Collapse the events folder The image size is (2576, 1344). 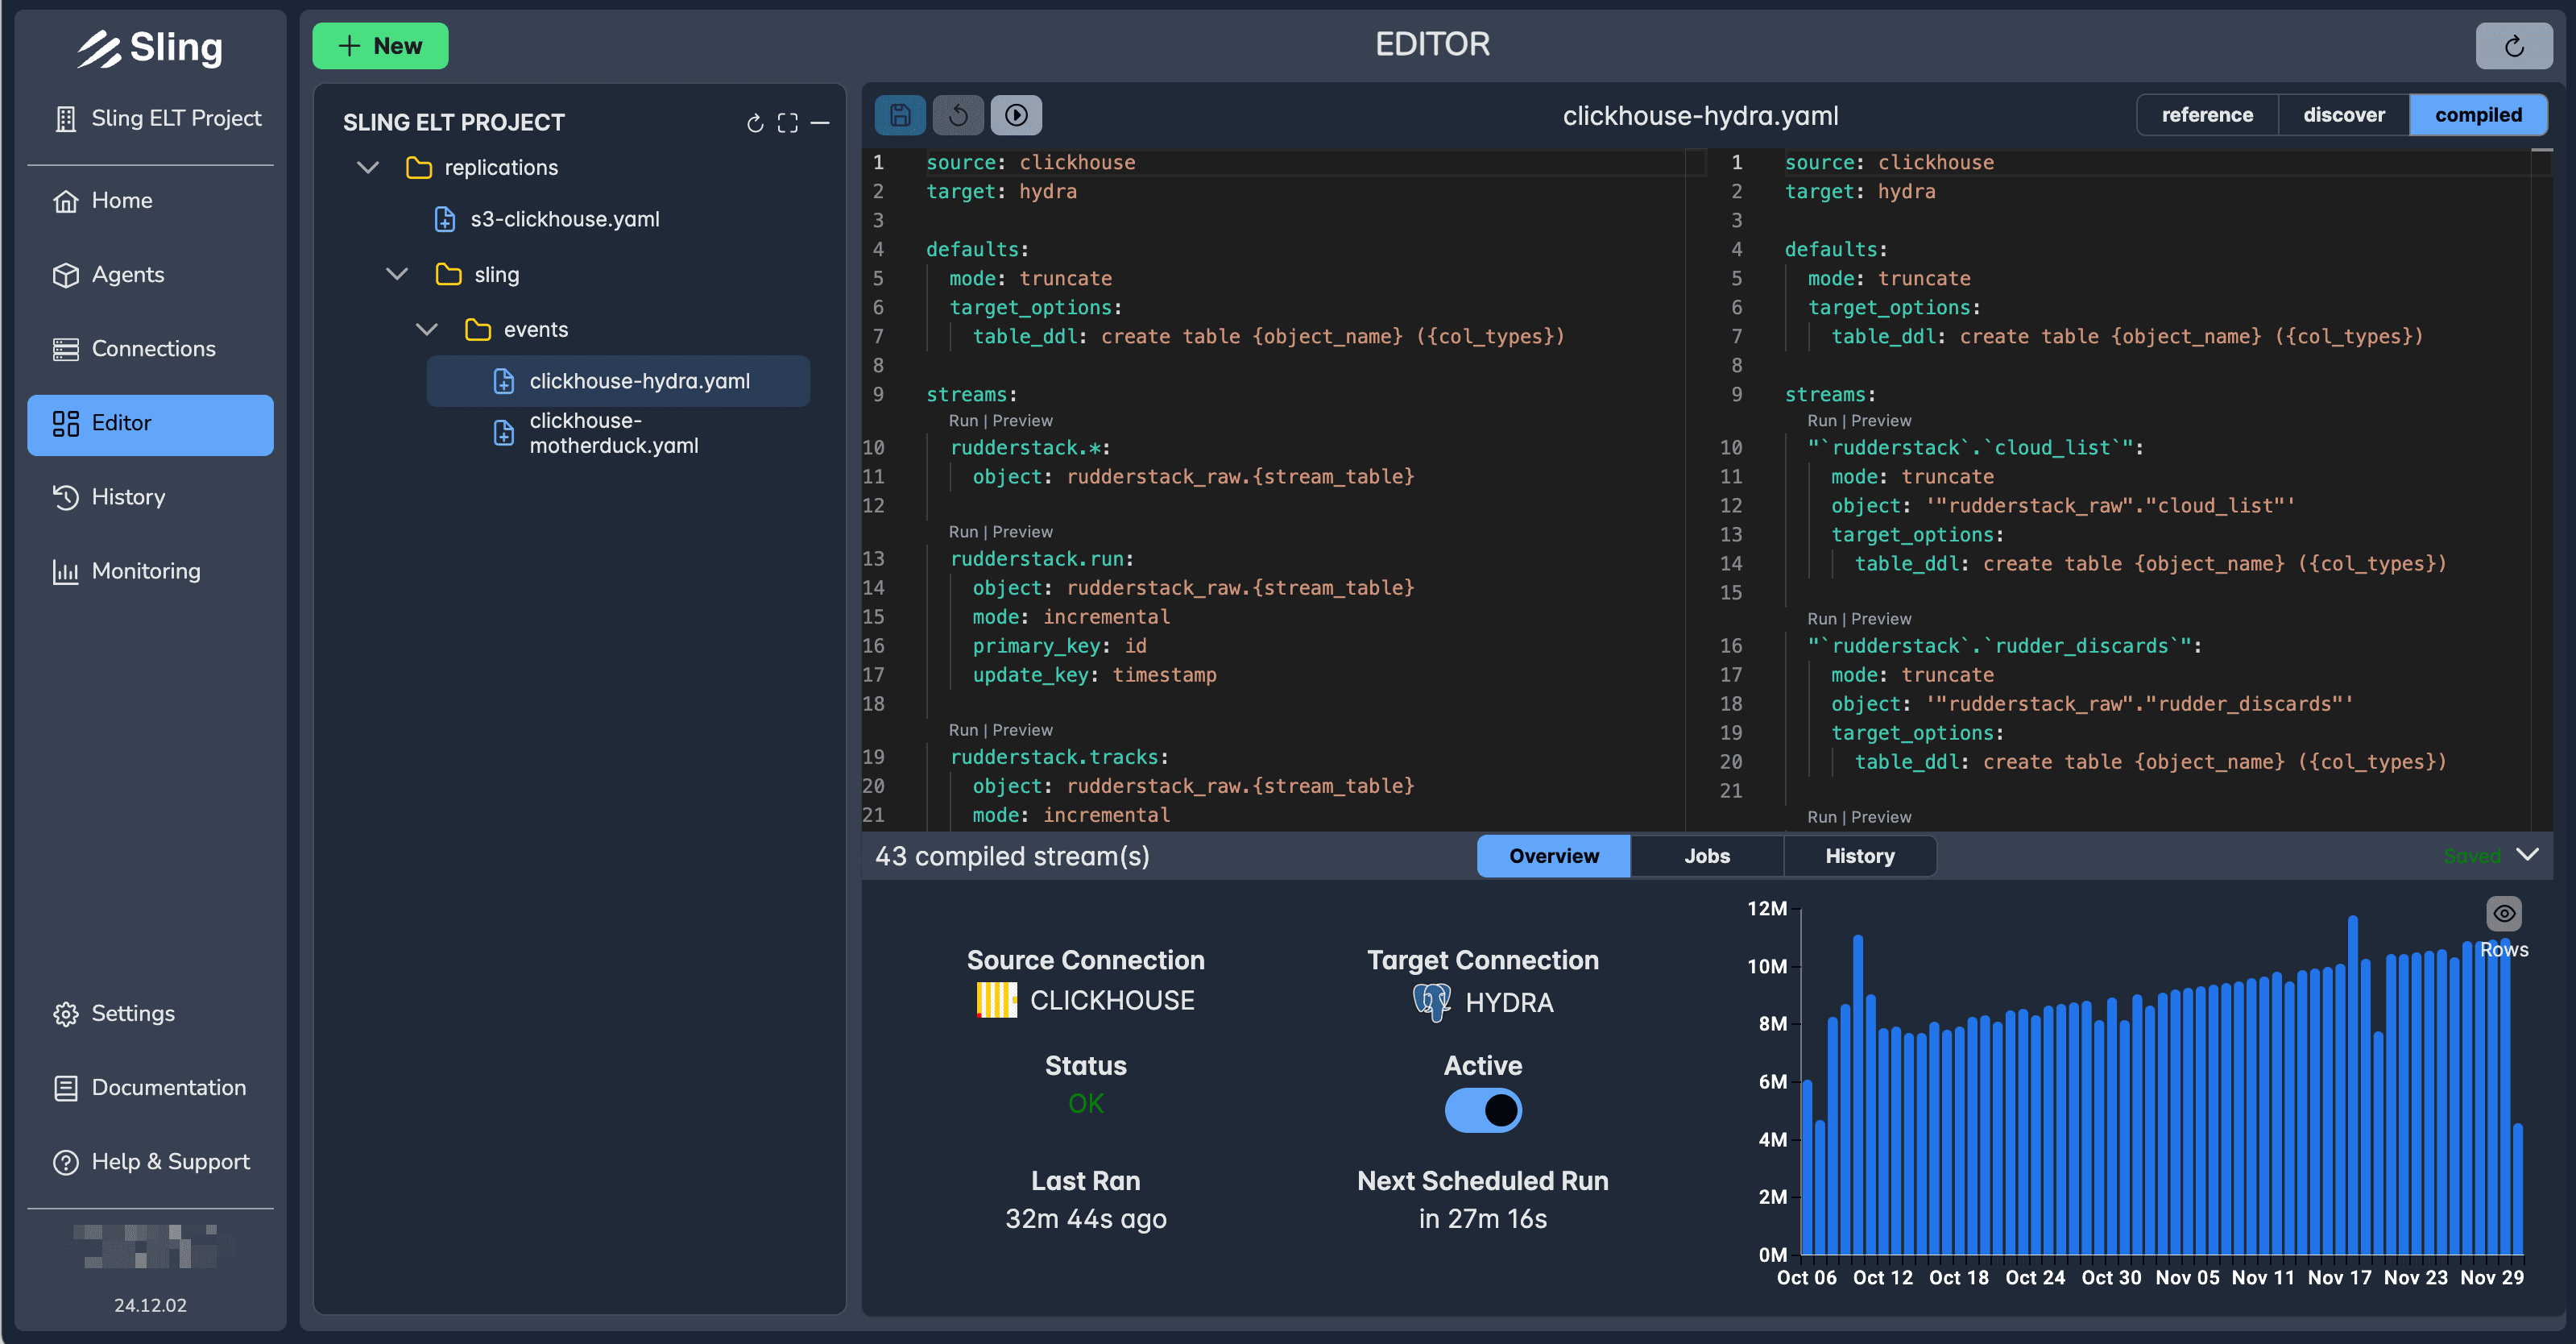point(427,329)
